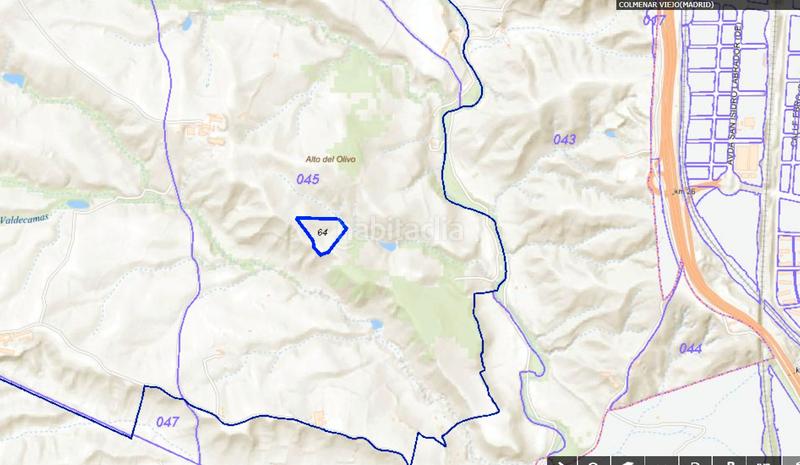Viewport: 800px width, 465px height.
Task: Click the pond icon above Valdecamas label
Action: pyautogui.click(x=78, y=205)
